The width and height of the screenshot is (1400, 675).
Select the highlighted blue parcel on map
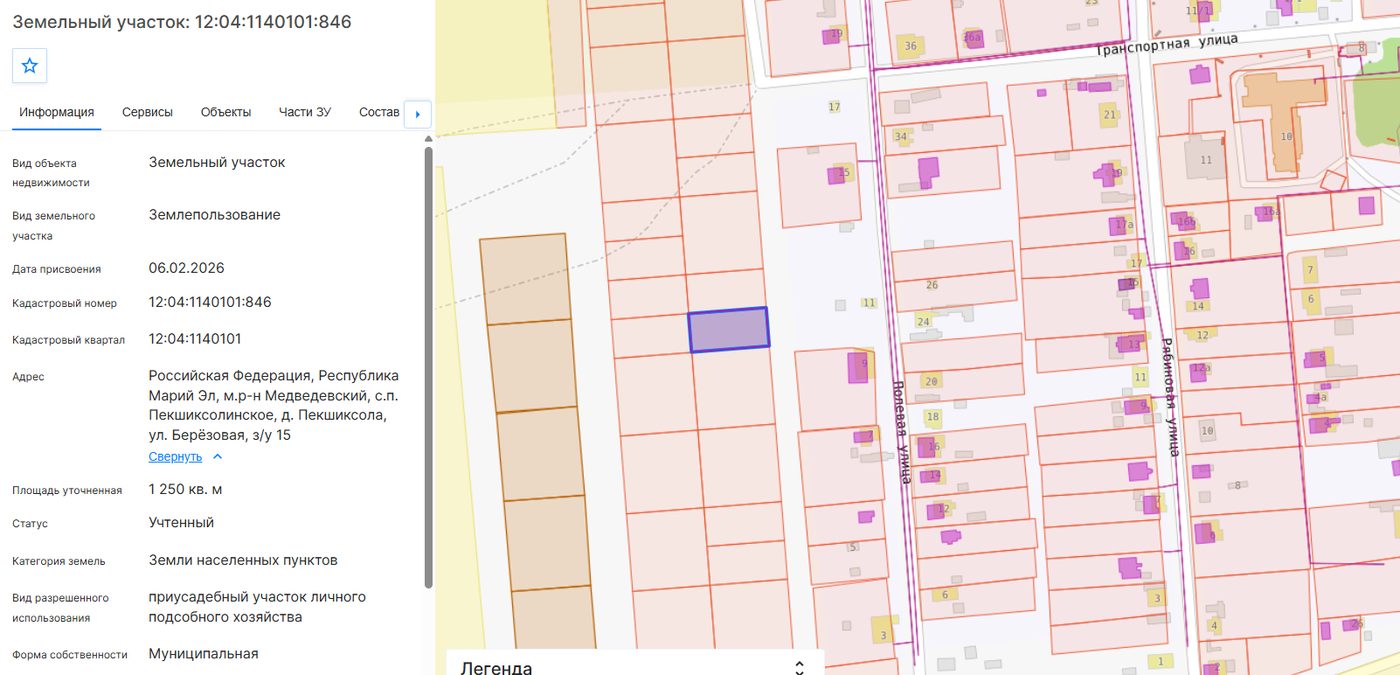(x=729, y=330)
